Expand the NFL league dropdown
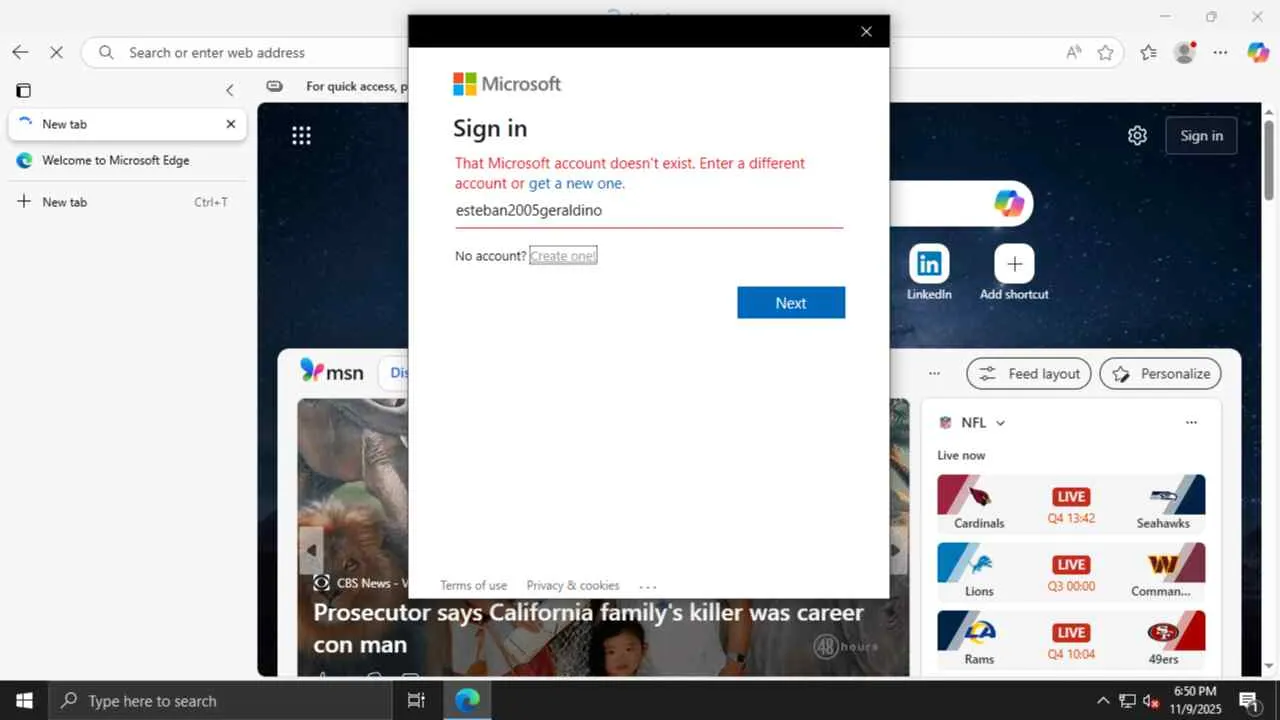 pos(1000,423)
